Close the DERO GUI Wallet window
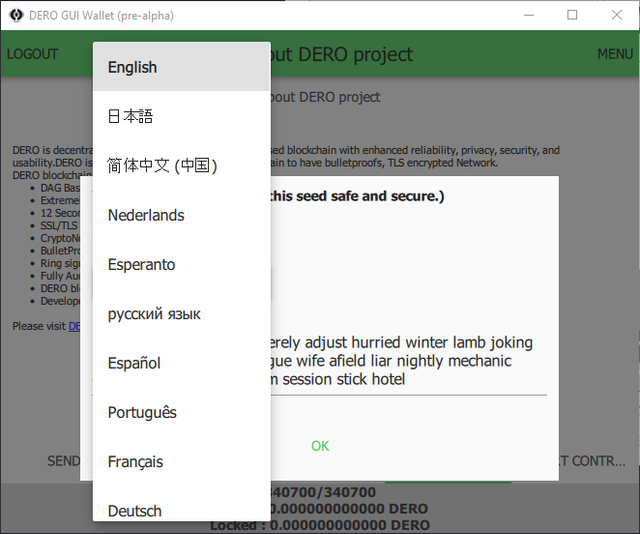This screenshot has height=534, width=640. 617,15
